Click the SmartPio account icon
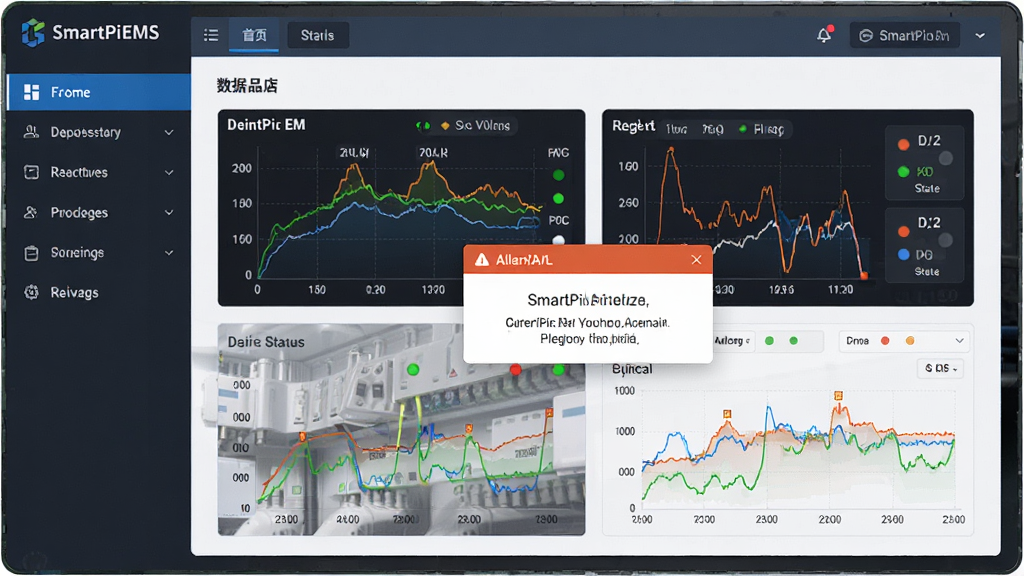The height and width of the screenshot is (576, 1024). pos(866,36)
